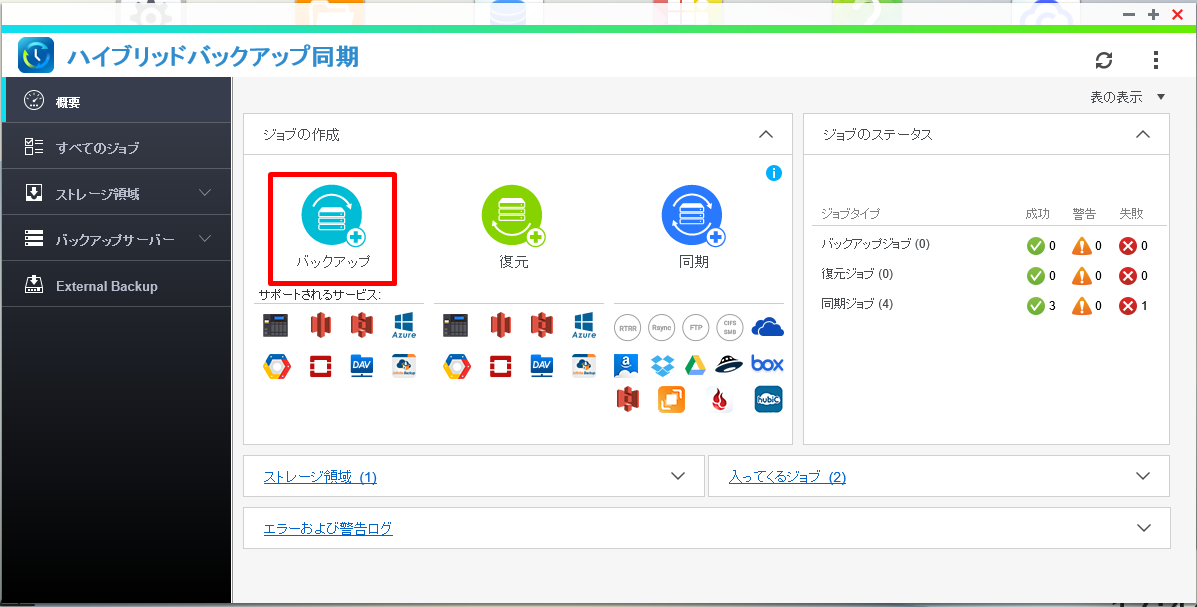The height and width of the screenshot is (607, 1197).
Task: Click the Google Cloud icon under バックアップ
Action: [x=276, y=366]
